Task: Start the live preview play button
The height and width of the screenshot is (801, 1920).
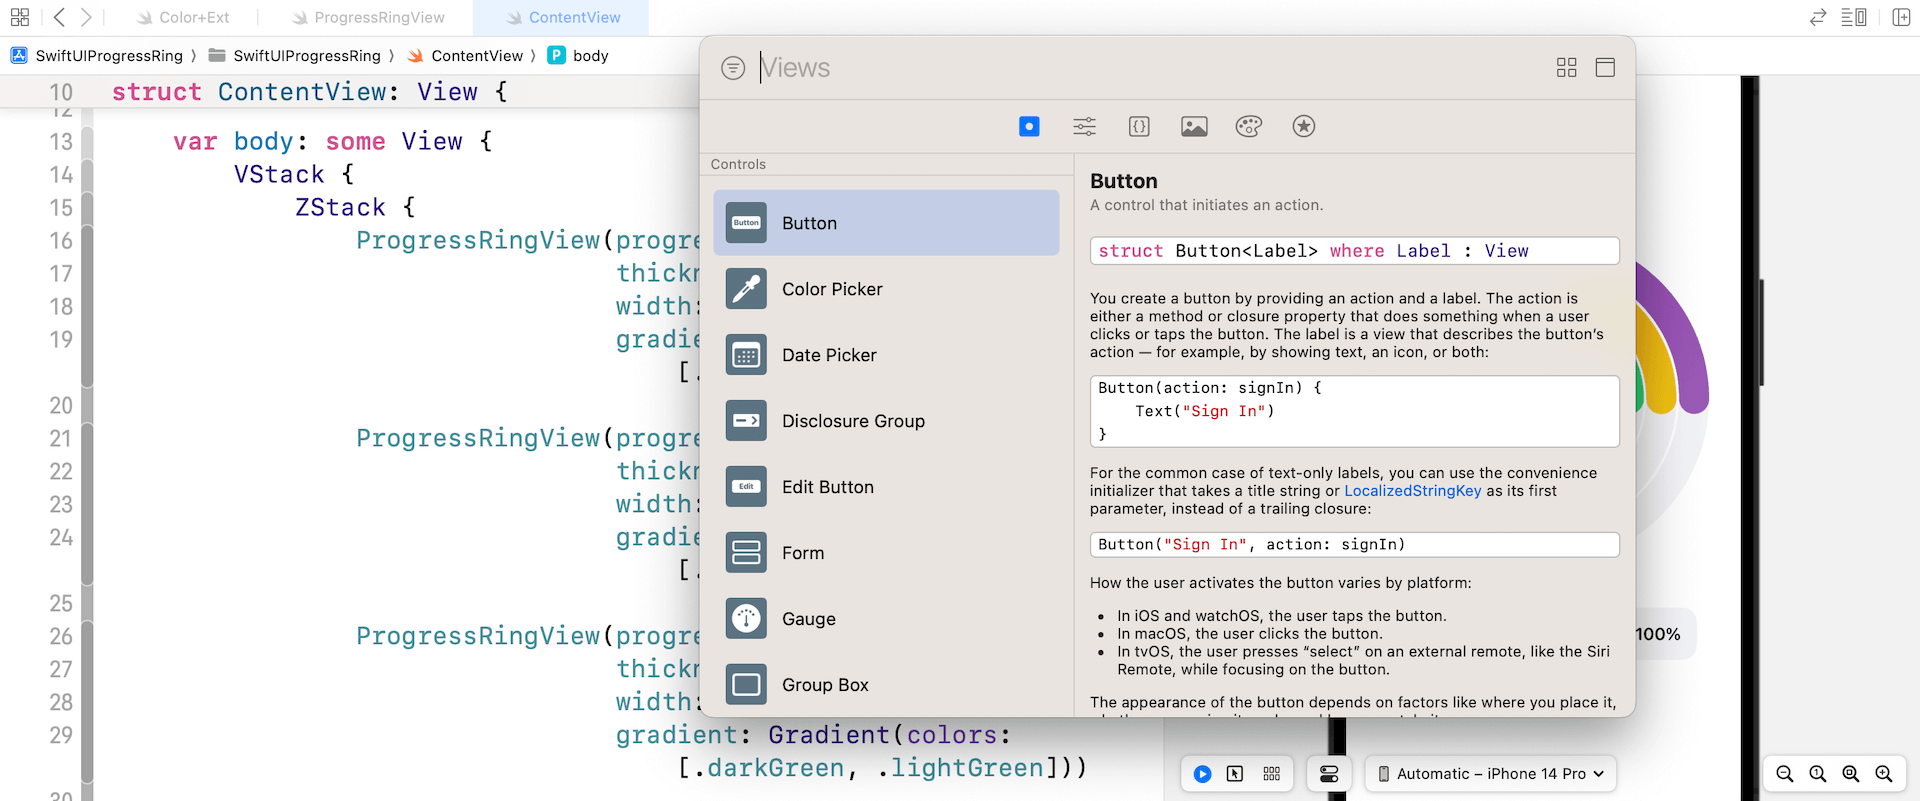Action: 1203,774
